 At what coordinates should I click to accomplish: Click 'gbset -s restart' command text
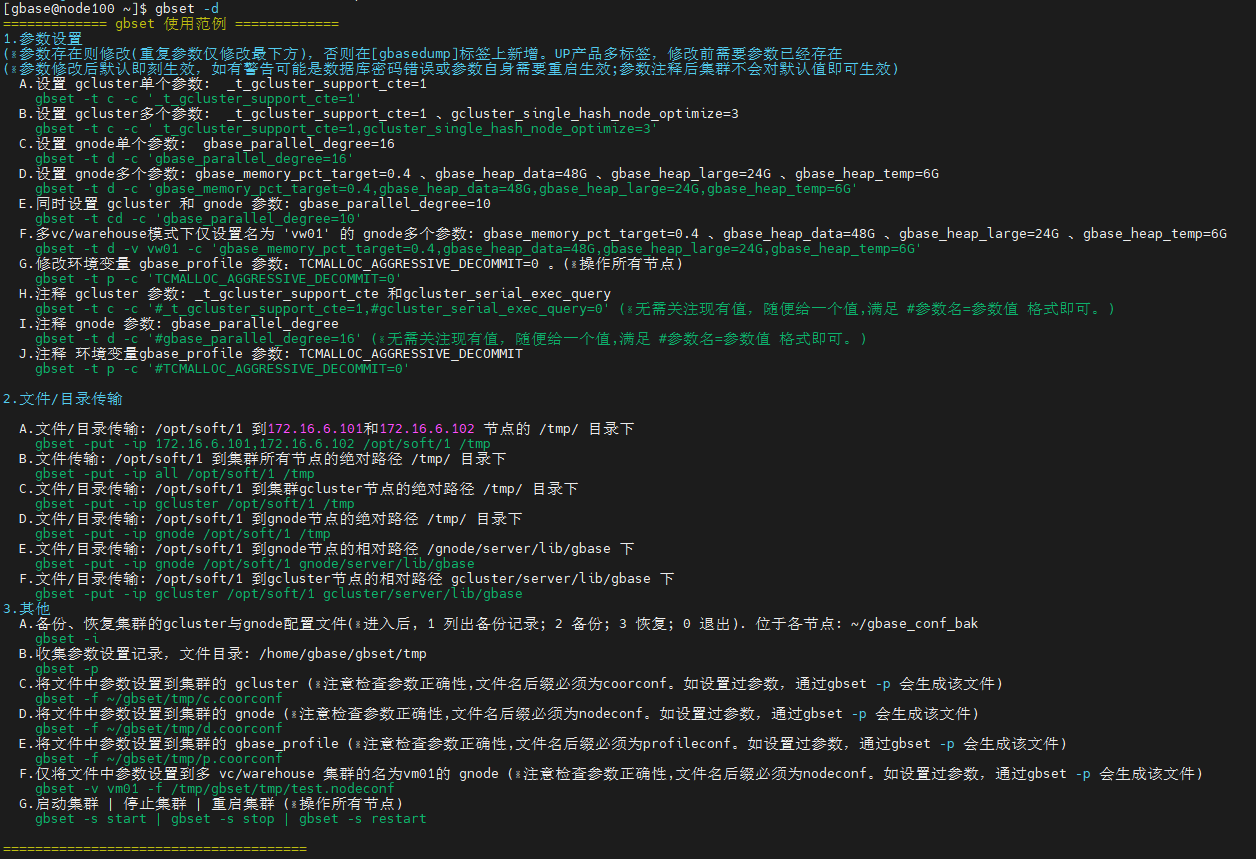(x=363, y=818)
